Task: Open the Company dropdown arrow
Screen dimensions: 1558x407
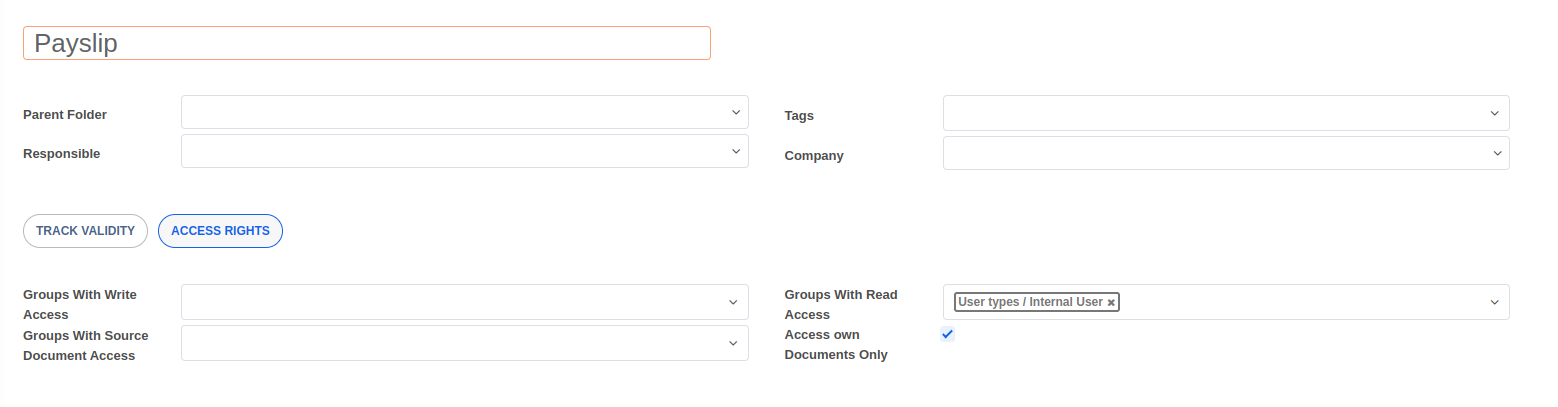Action: [x=1496, y=153]
